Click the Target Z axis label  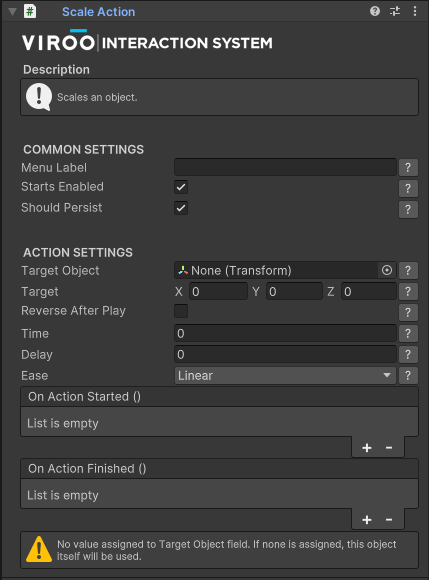[x=331, y=292]
